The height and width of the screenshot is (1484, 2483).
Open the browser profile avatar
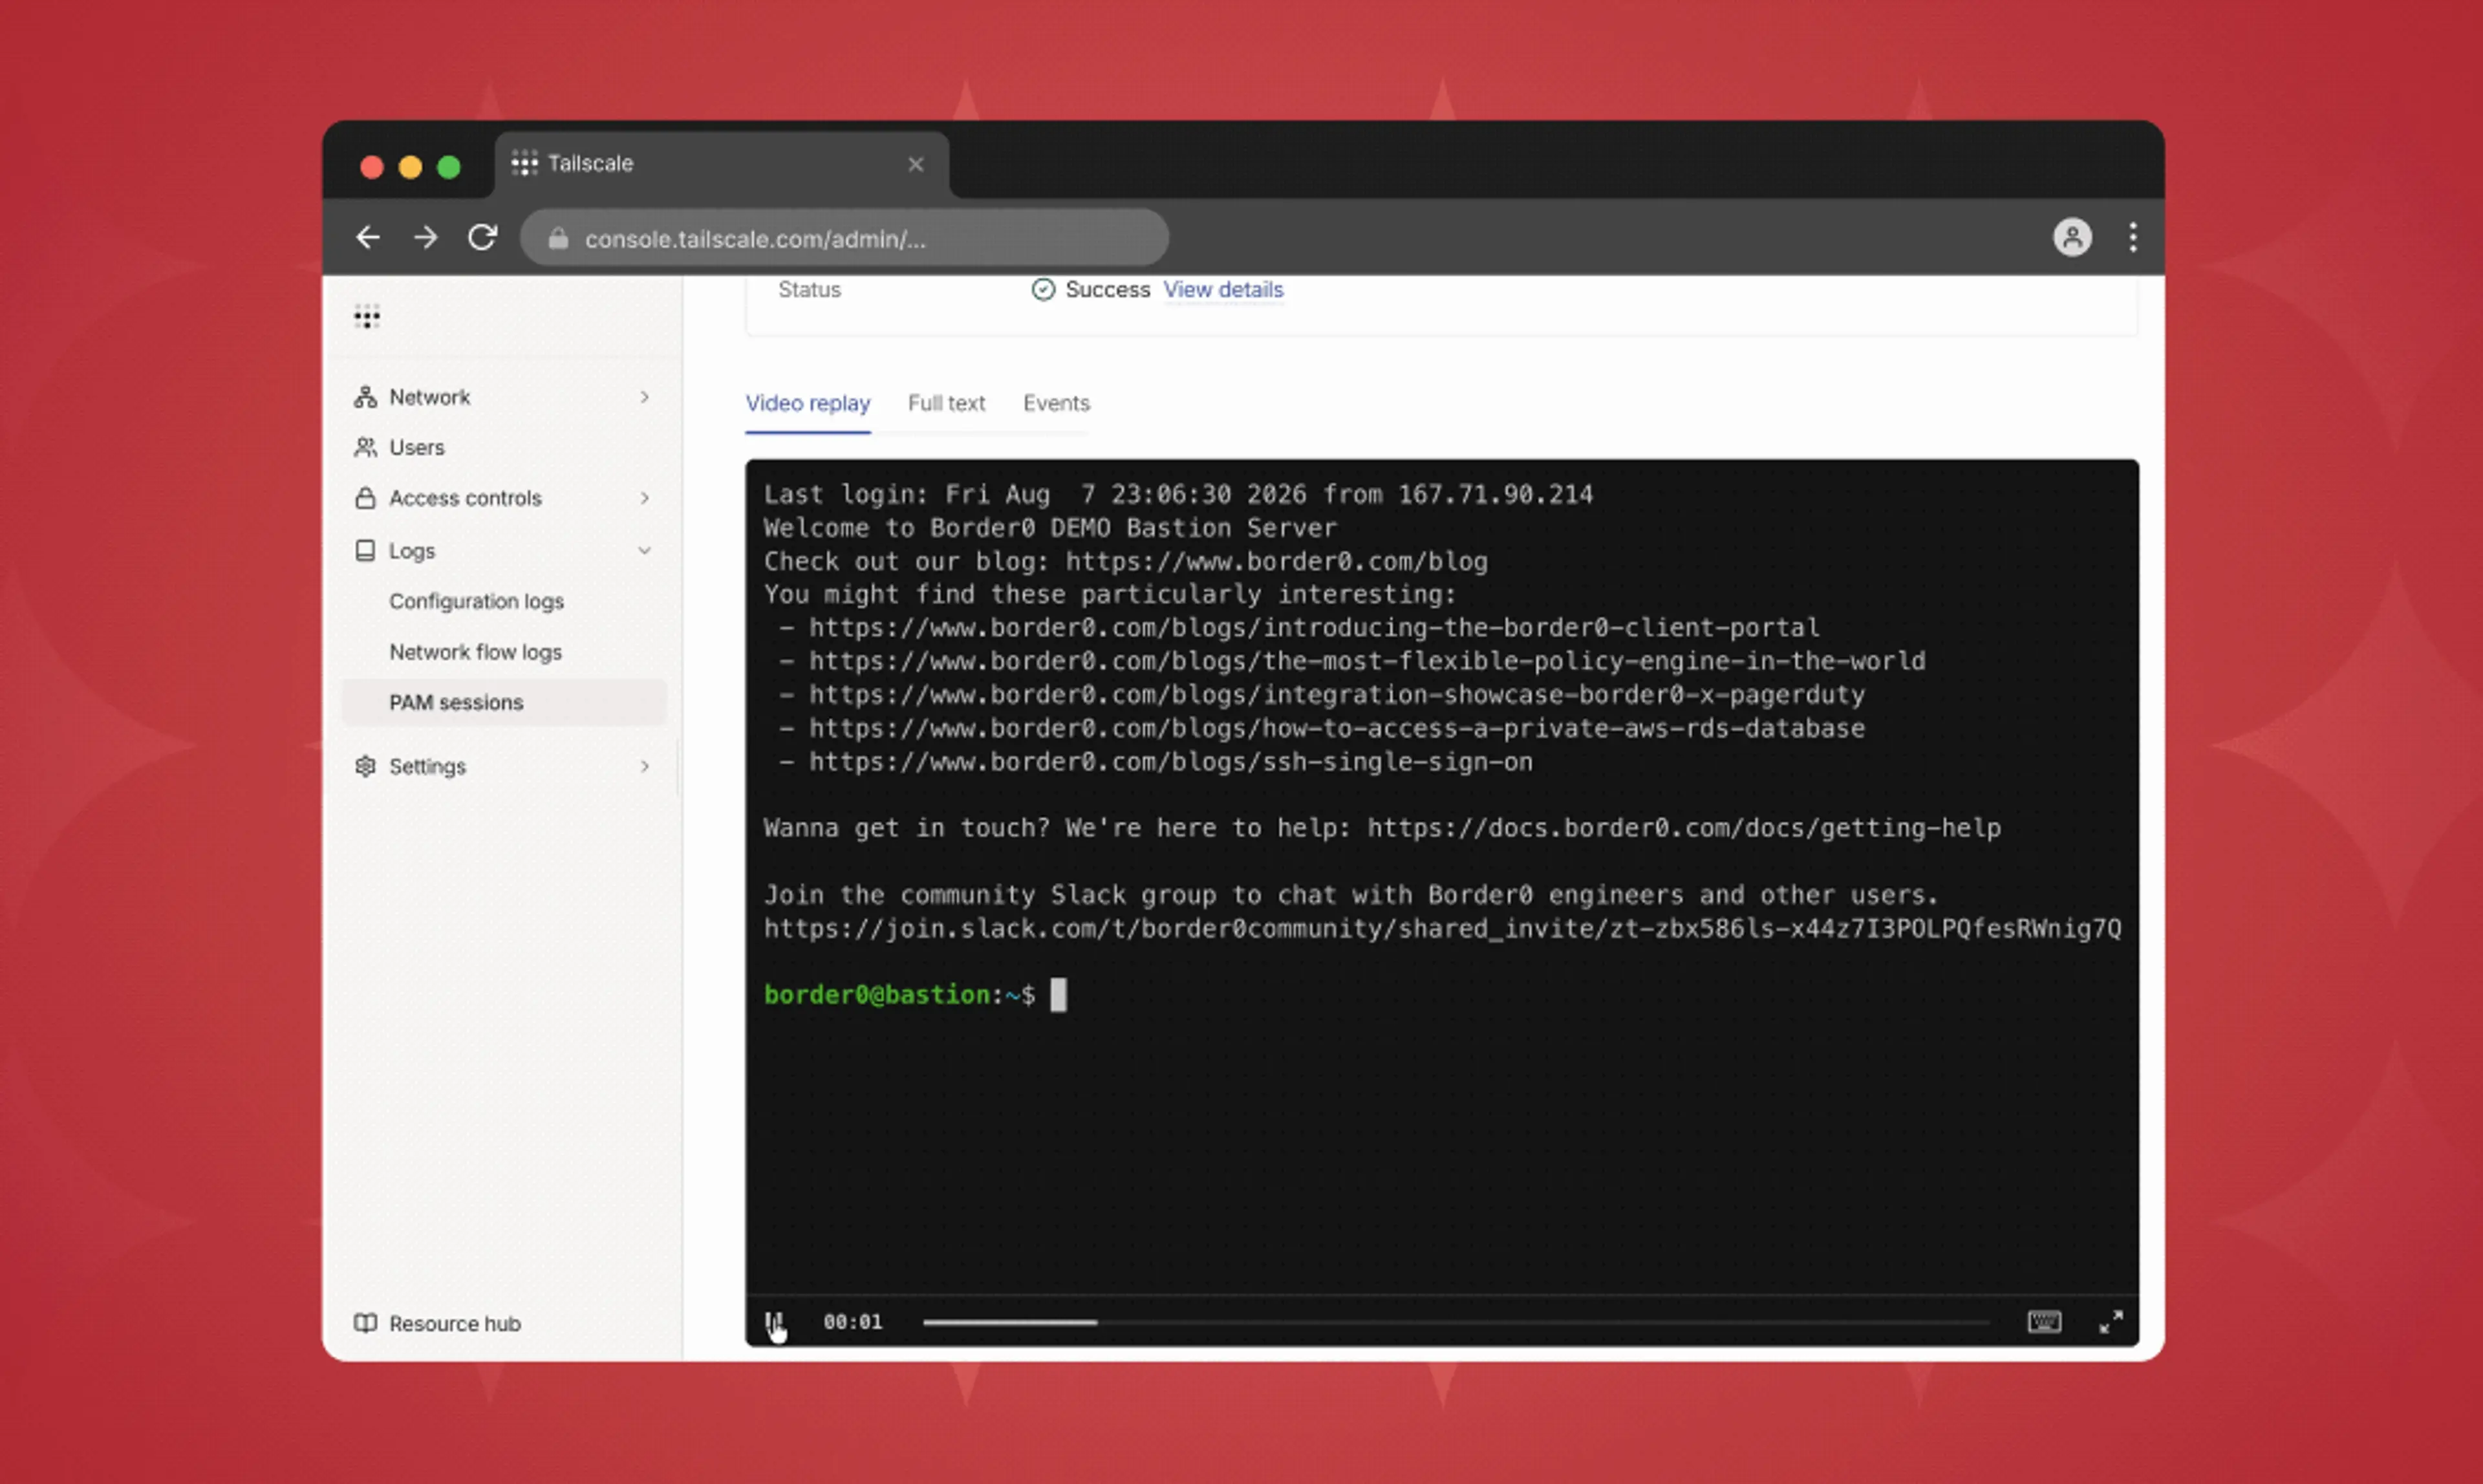[x=2072, y=237]
